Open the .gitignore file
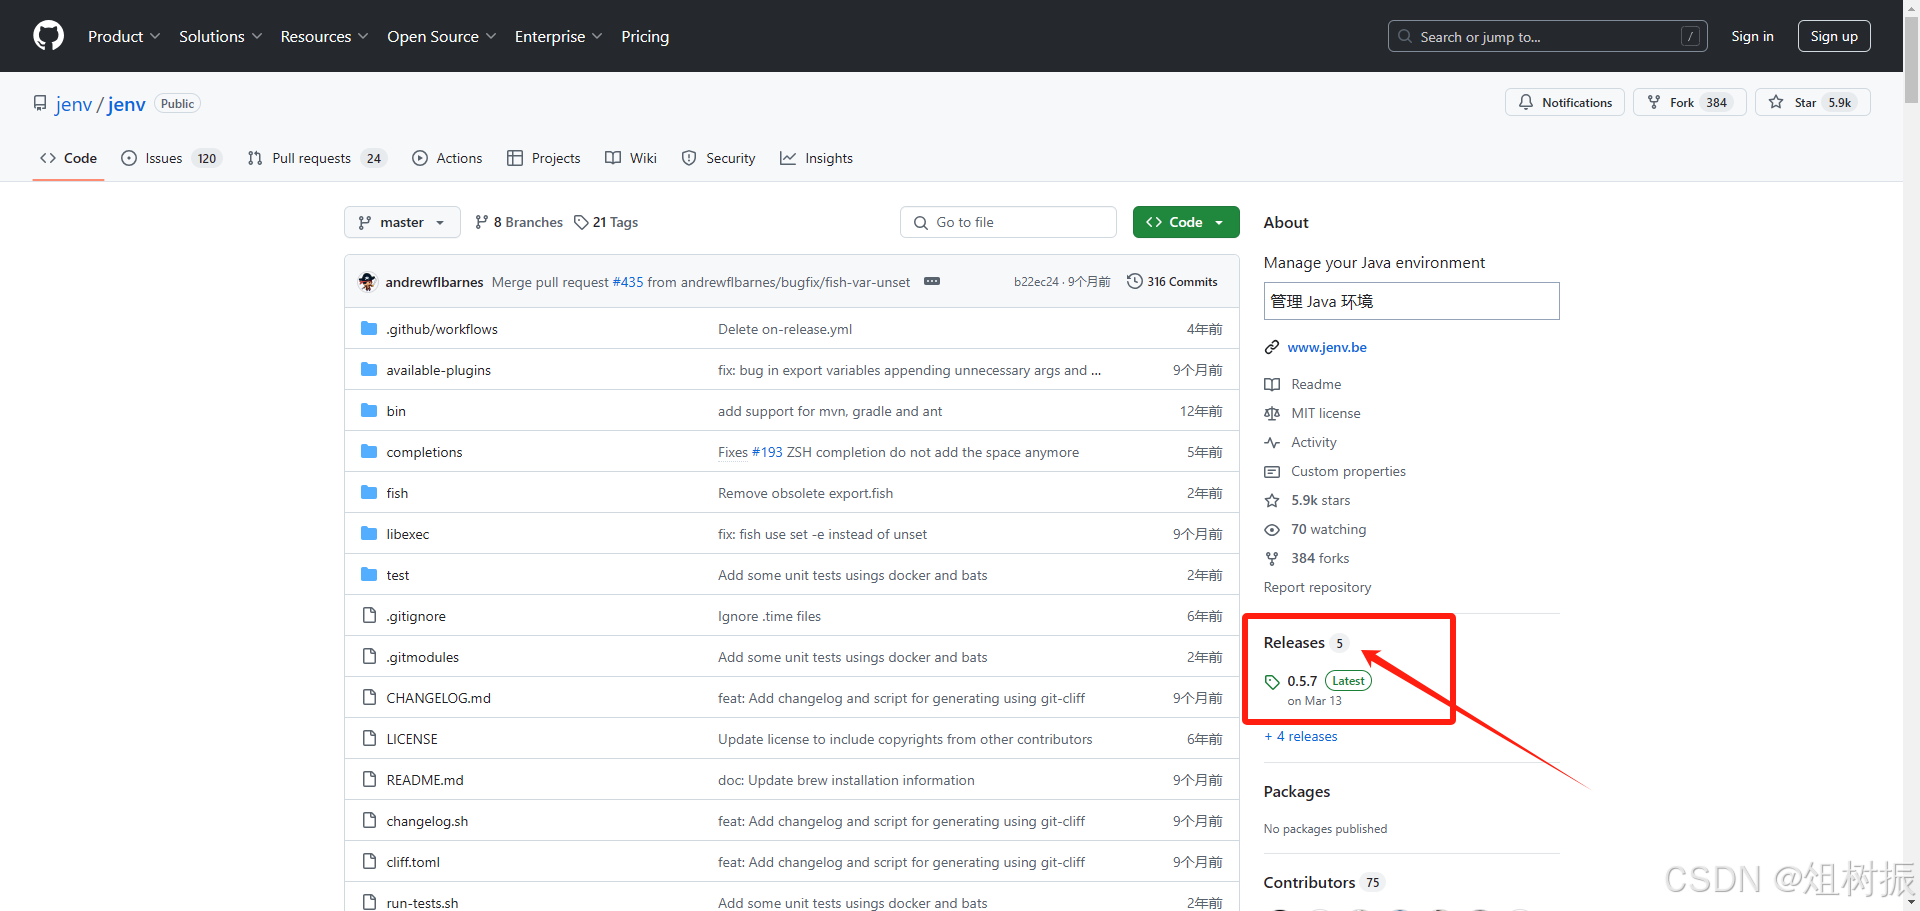 click(x=416, y=616)
